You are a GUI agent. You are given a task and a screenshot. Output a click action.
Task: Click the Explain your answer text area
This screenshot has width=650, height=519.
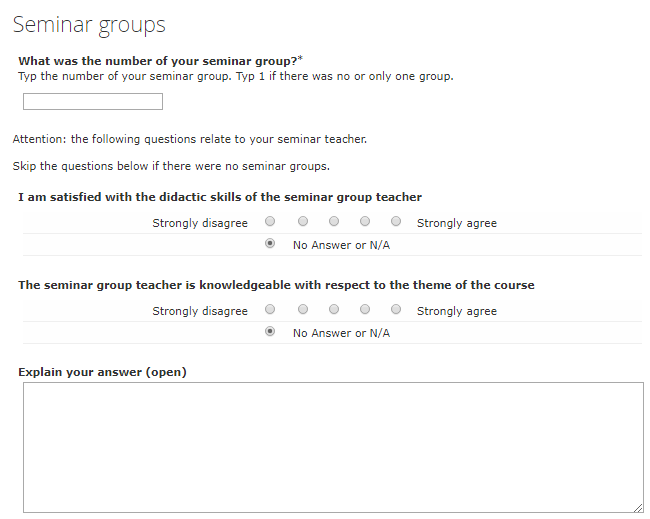point(333,448)
